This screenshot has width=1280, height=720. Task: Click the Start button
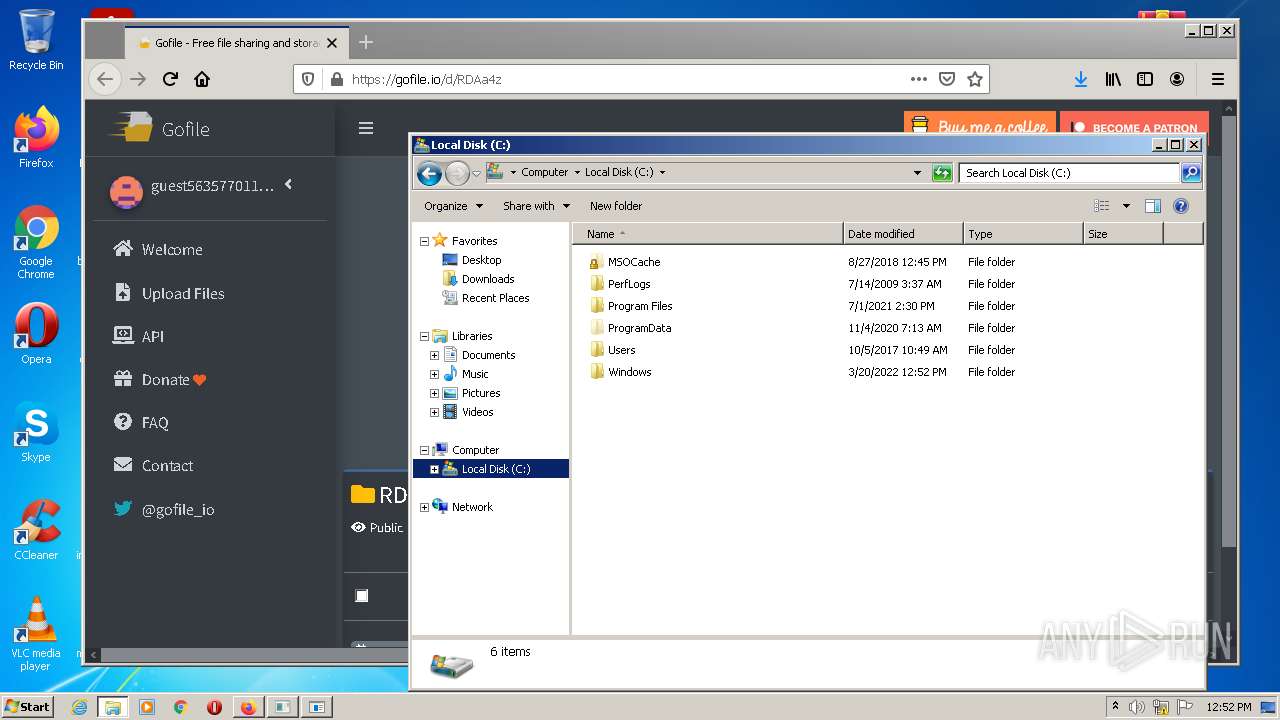point(28,707)
